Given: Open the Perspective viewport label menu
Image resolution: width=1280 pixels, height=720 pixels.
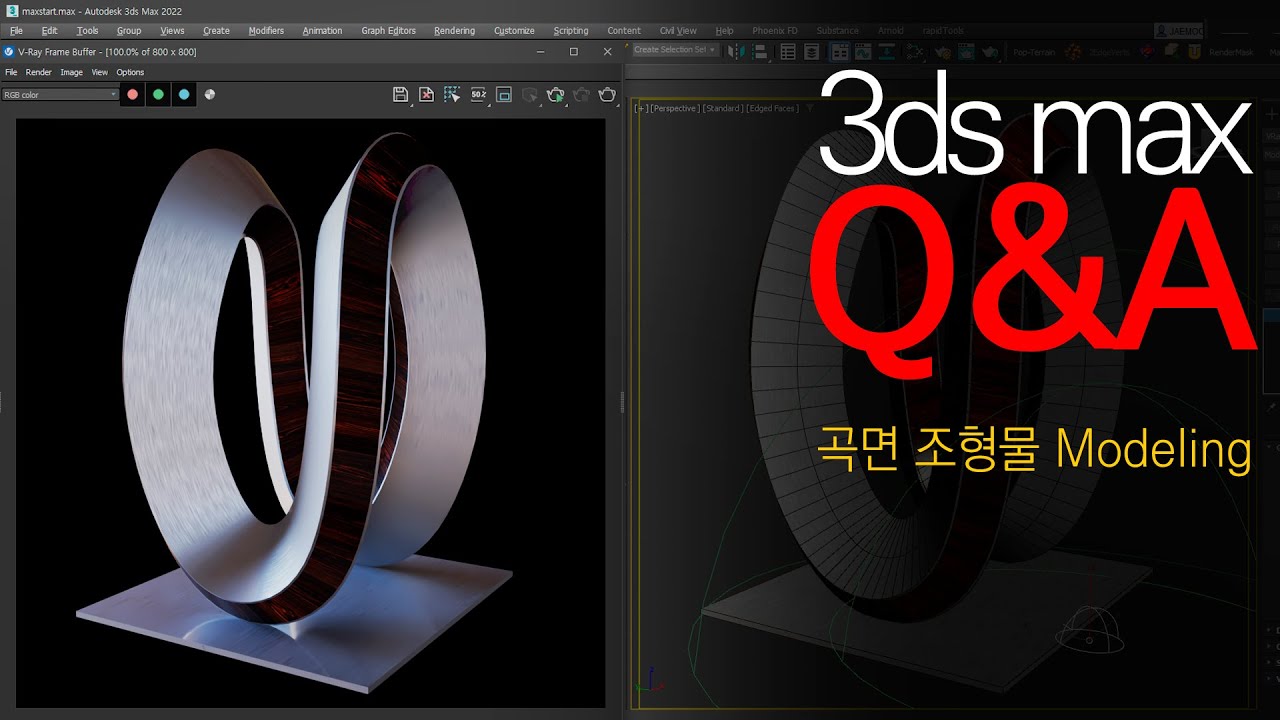Looking at the screenshot, I should pos(675,108).
